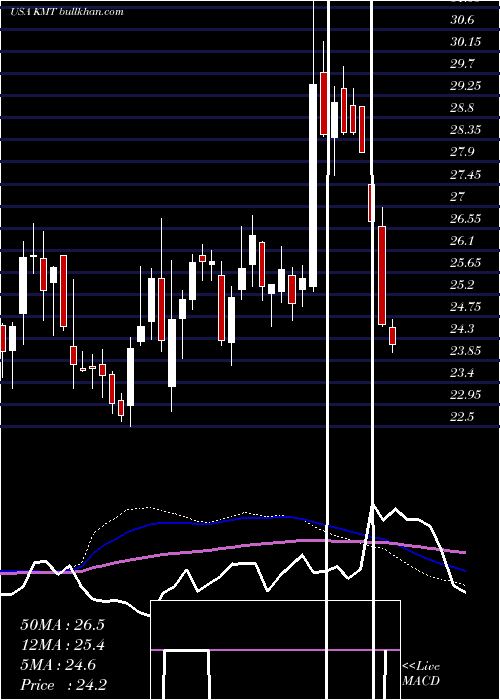Image resolution: width=500 pixels, height=700 pixels.
Task: Select the 25.2 price axis label
Action: (x=462, y=284)
